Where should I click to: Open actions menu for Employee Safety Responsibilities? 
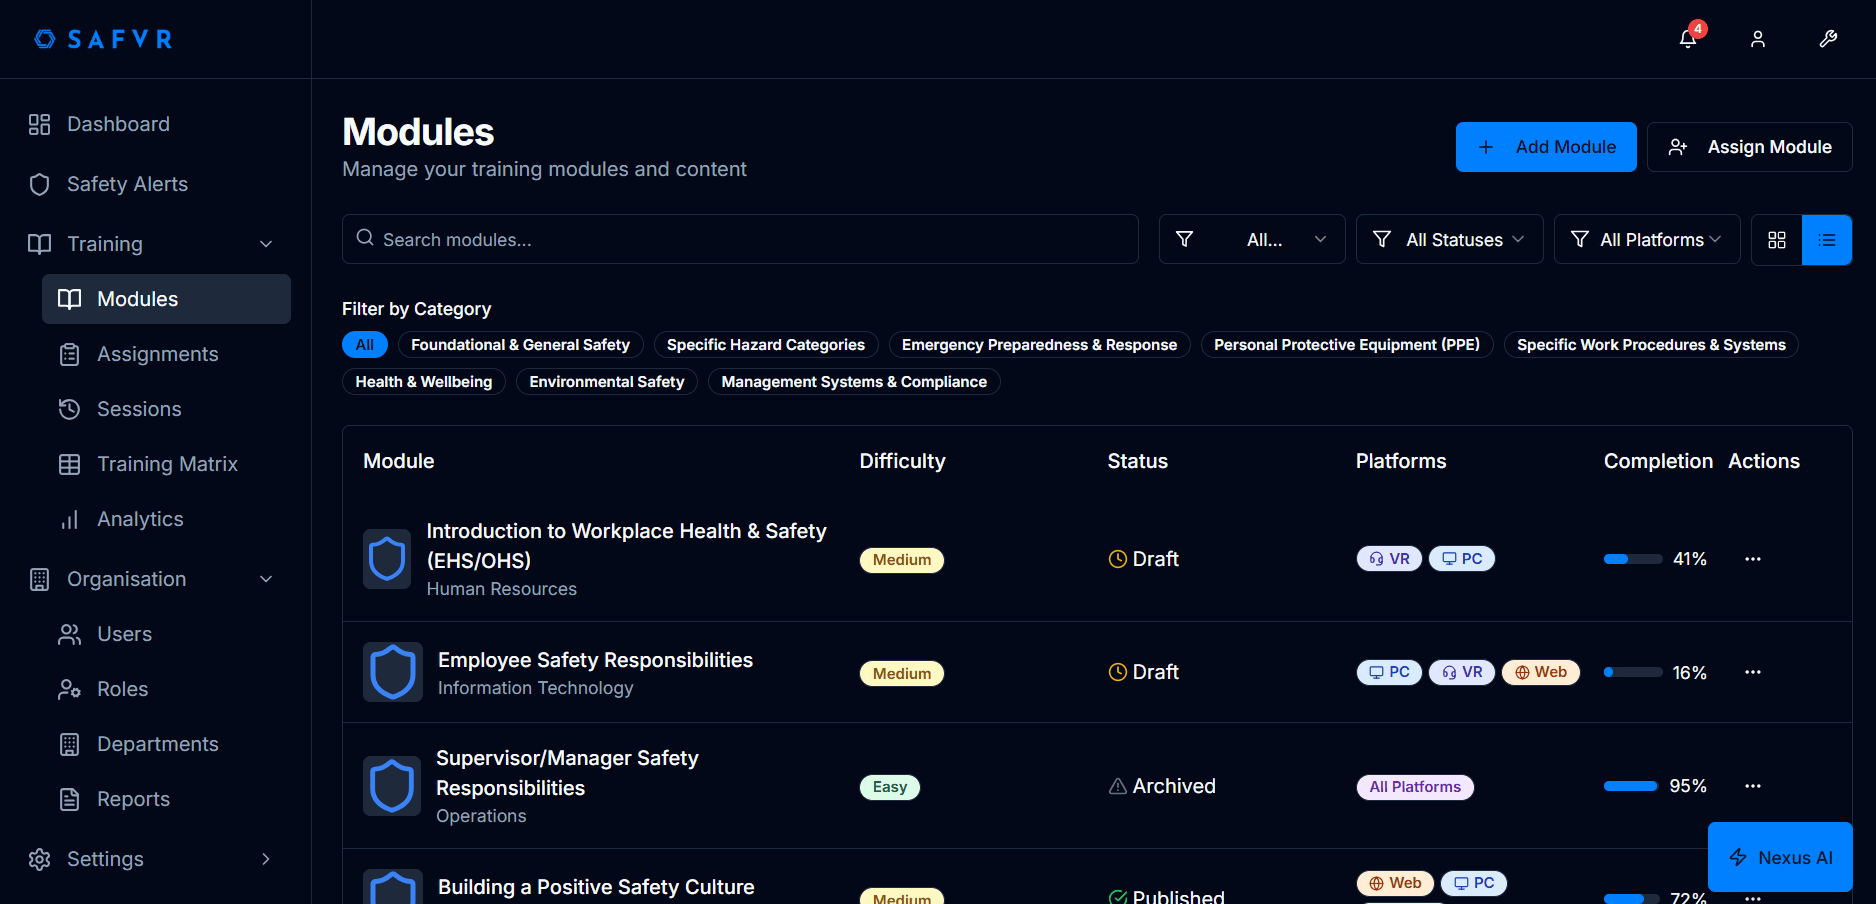(1753, 672)
